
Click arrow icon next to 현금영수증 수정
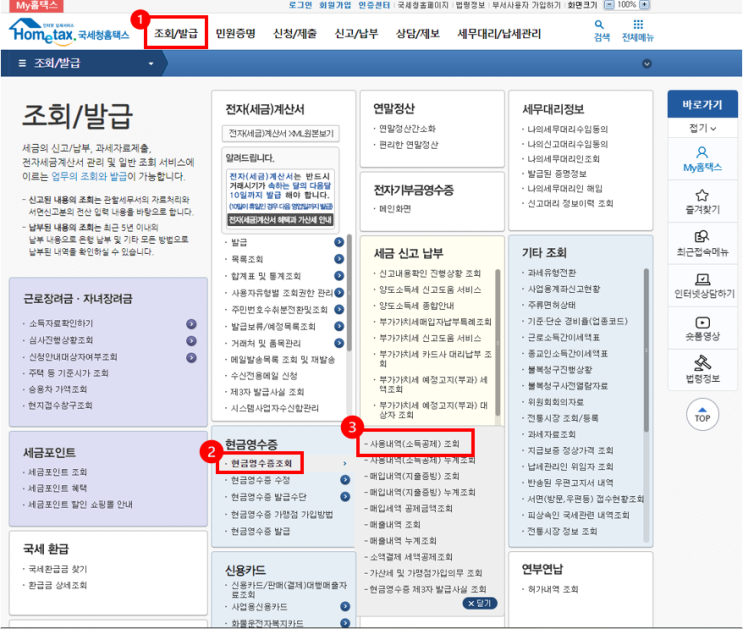(x=345, y=480)
